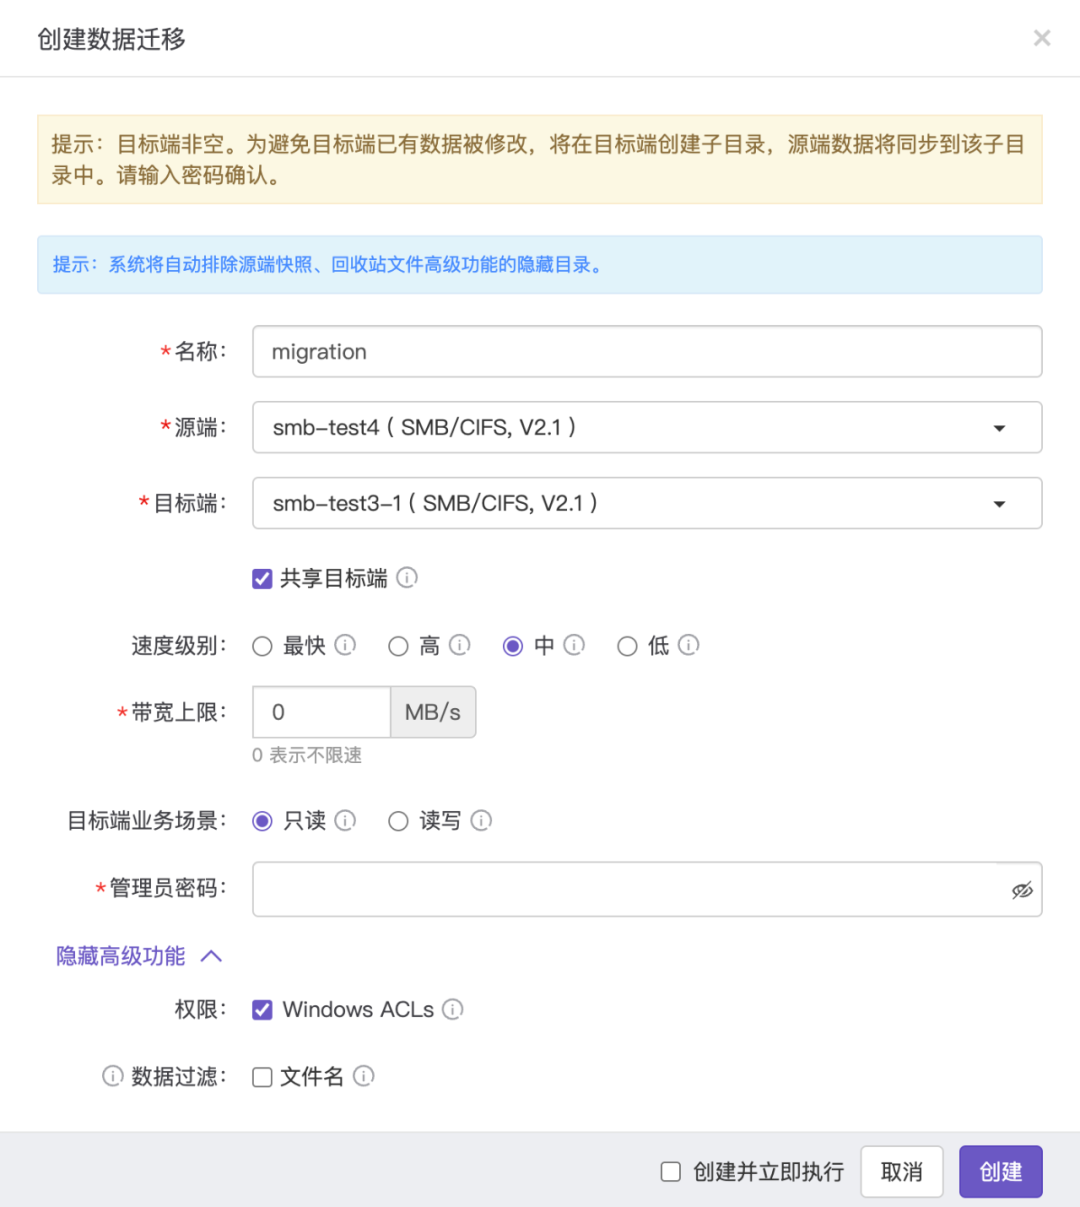Click the 取消 button
Screen dimensions: 1080x1207
[x=902, y=1171]
